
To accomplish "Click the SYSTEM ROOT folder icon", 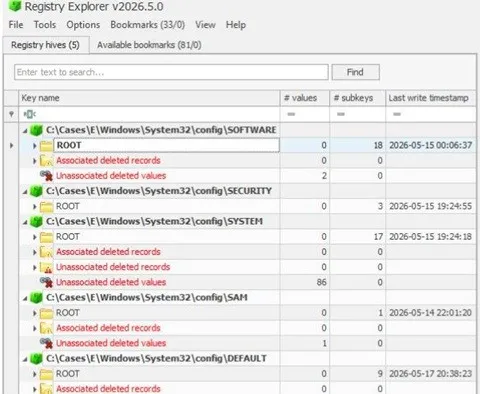I will pyautogui.click(x=46, y=237).
